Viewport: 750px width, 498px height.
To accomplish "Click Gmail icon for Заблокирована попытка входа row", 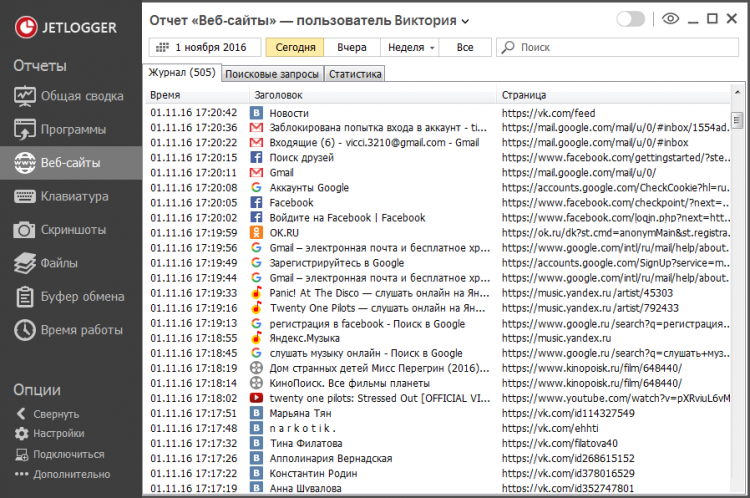I will pos(256,128).
